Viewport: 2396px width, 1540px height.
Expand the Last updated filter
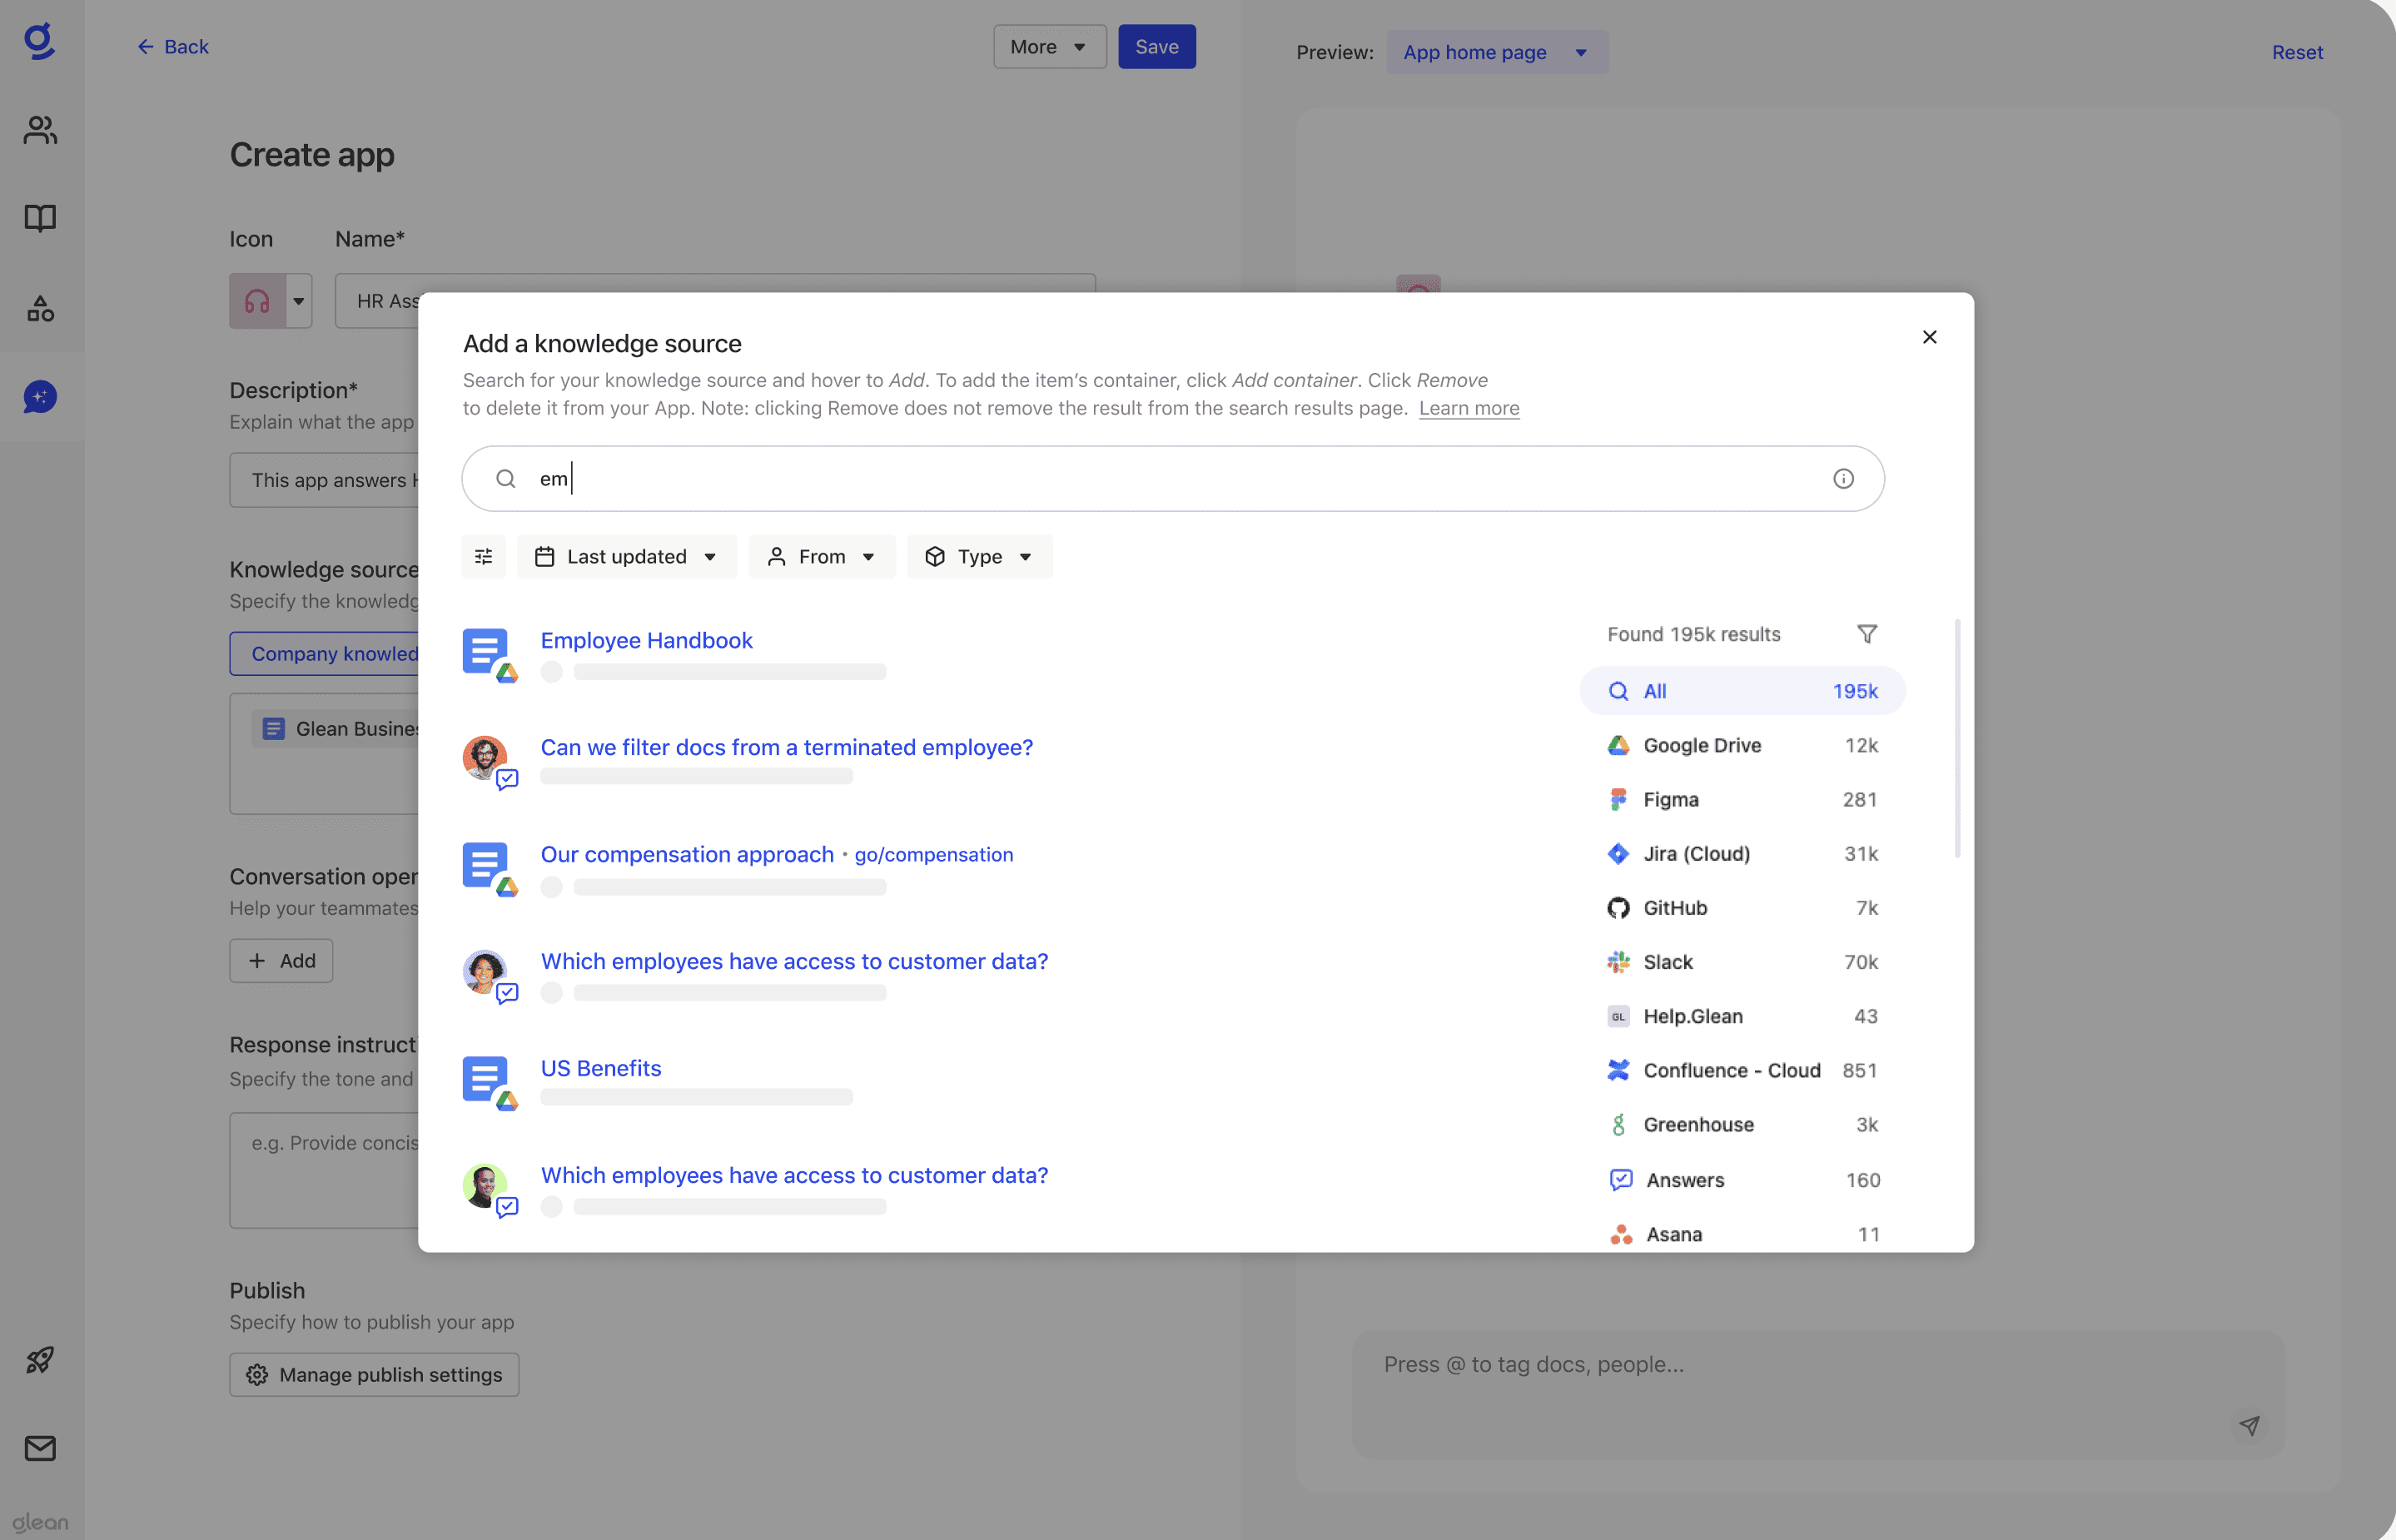point(627,557)
